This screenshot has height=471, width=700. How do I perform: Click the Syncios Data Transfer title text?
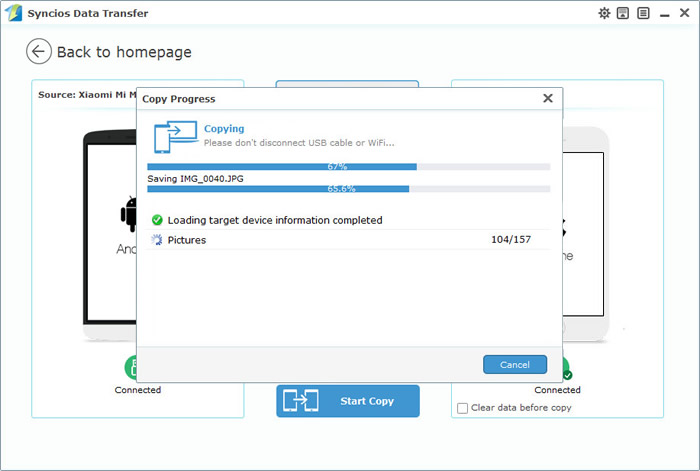pos(88,13)
